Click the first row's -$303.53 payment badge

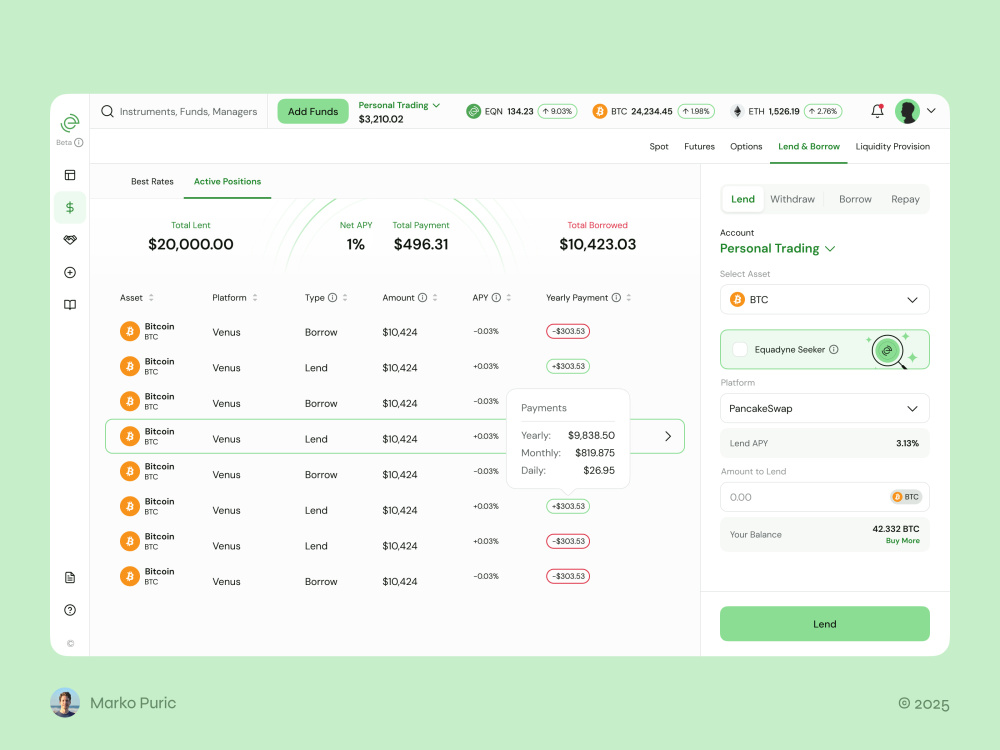tap(568, 331)
